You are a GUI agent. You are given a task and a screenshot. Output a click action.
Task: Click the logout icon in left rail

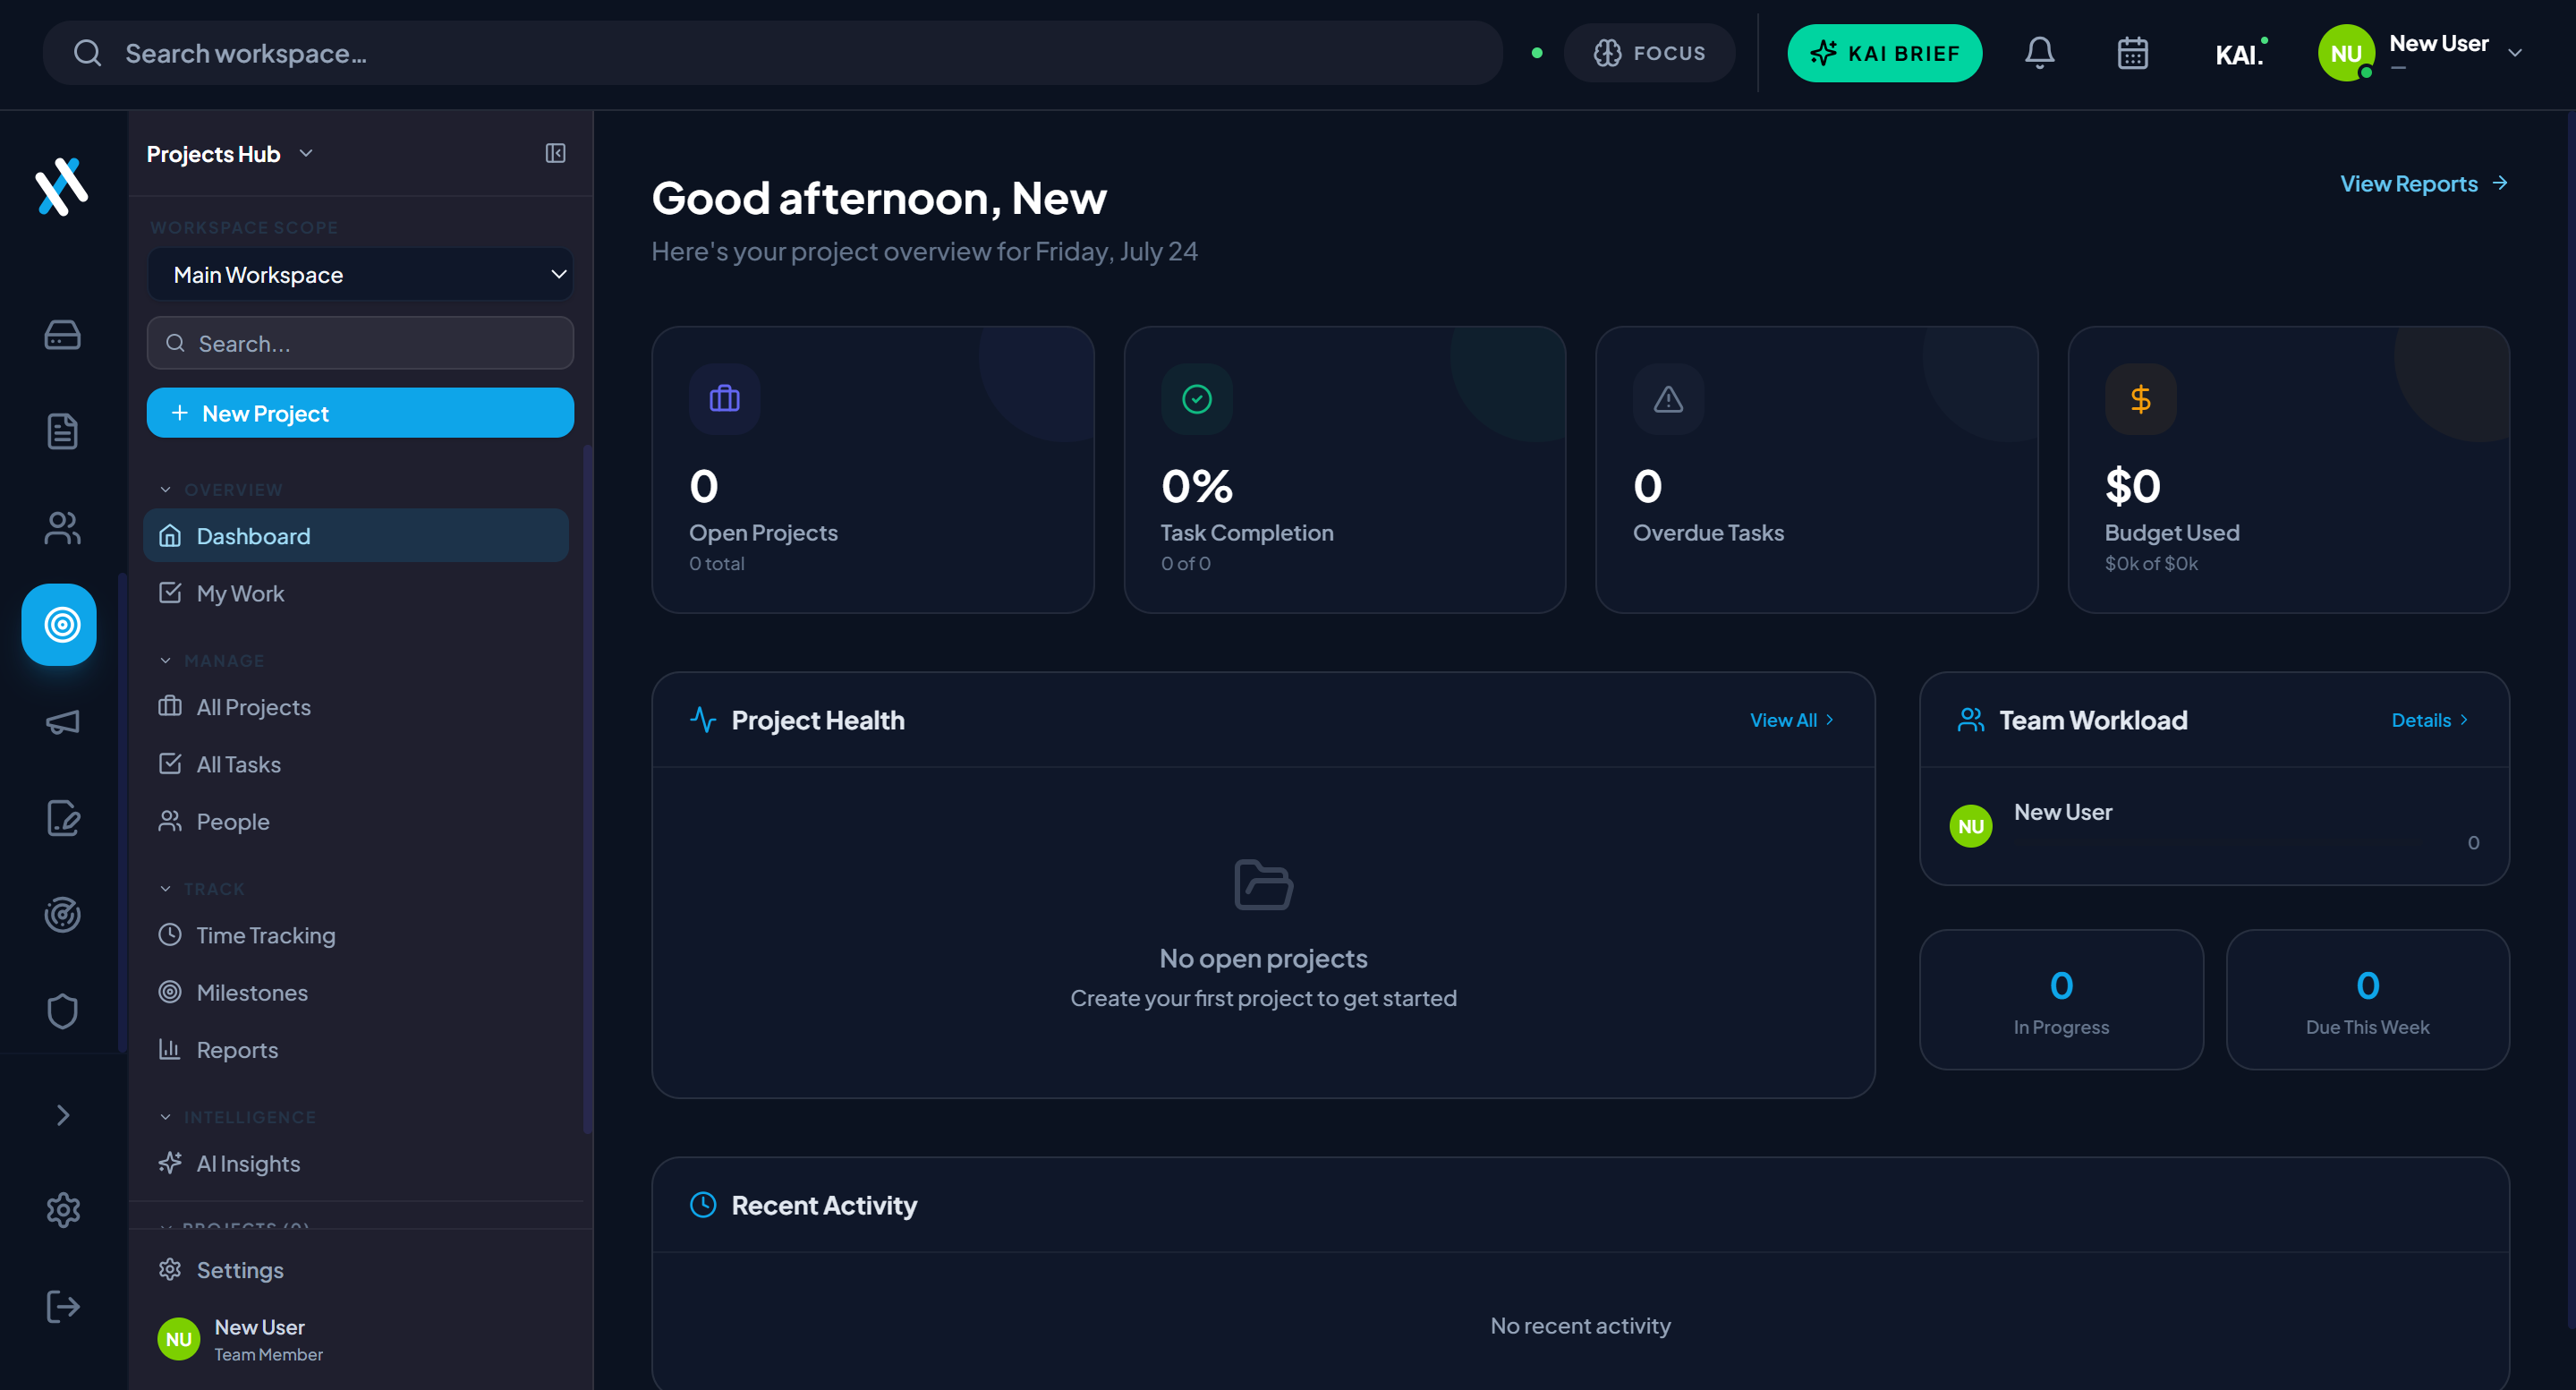pos(62,1306)
